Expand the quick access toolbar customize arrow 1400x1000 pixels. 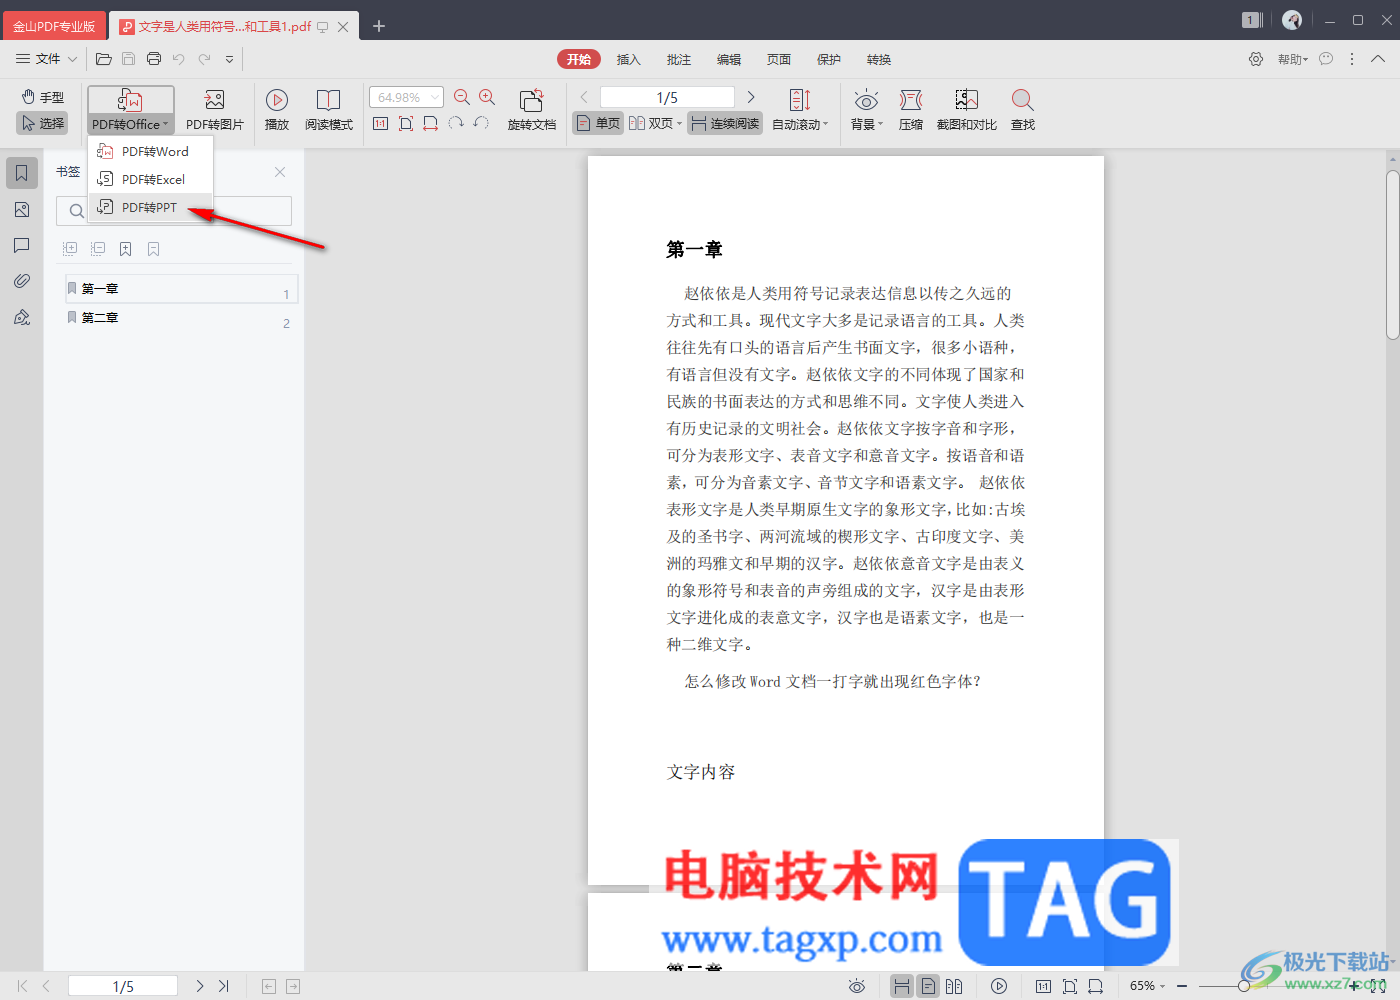point(229,59)
